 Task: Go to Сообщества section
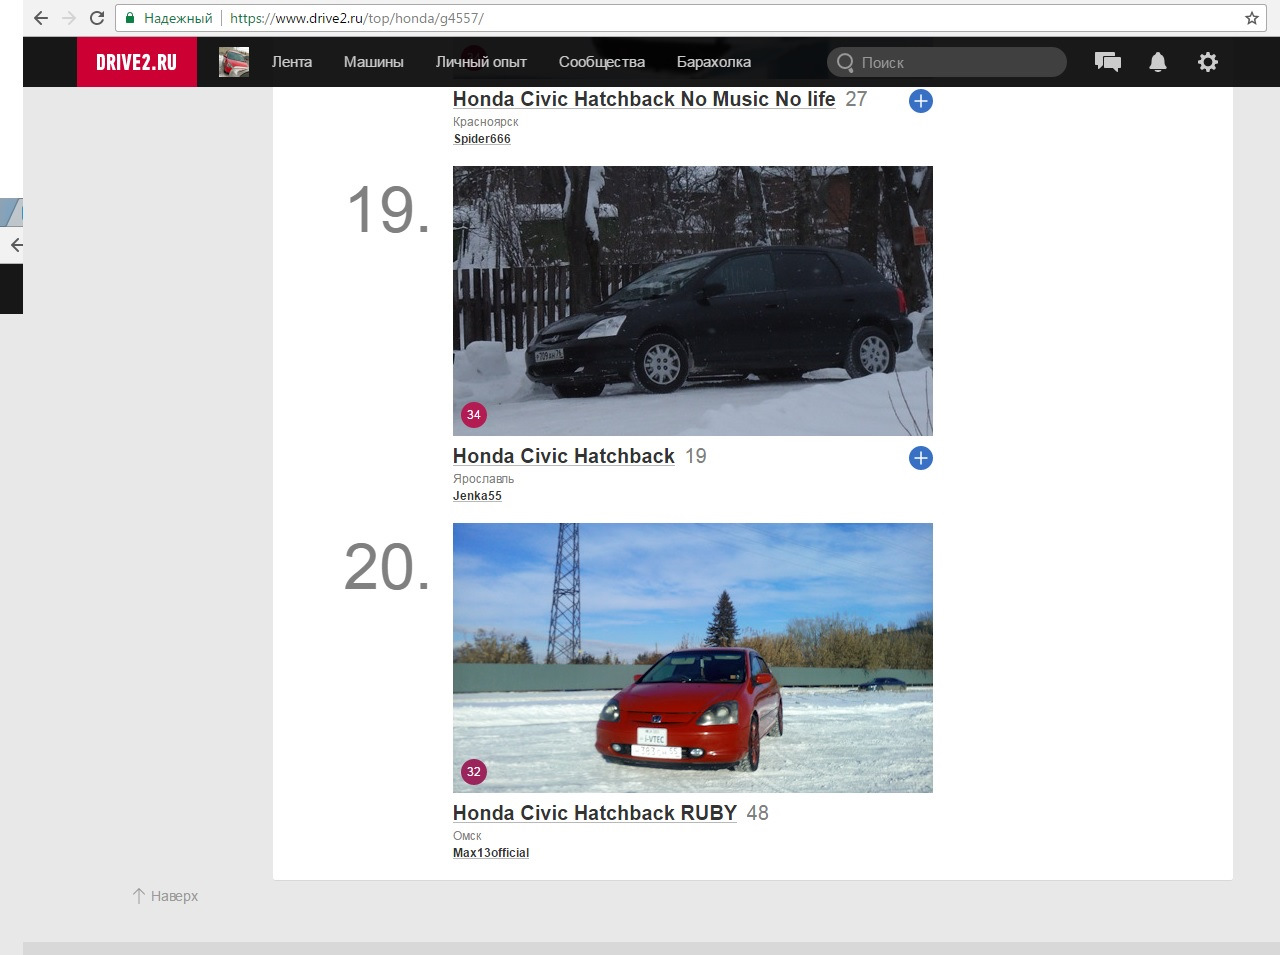pos(602,62)
